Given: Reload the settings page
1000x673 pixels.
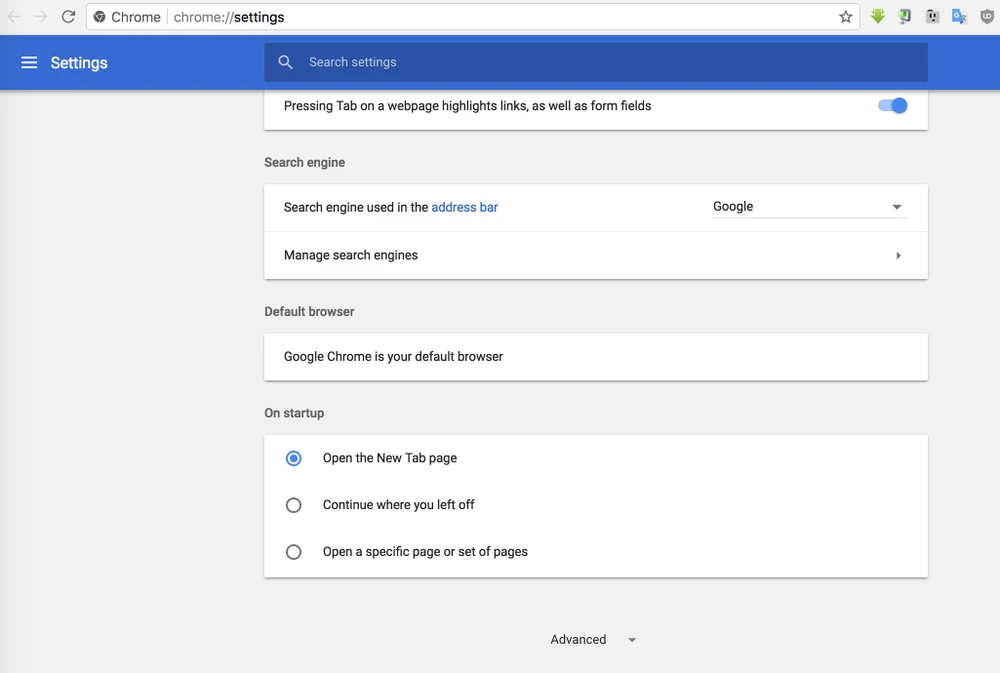Looking at the screenshot, I should 68,17.
